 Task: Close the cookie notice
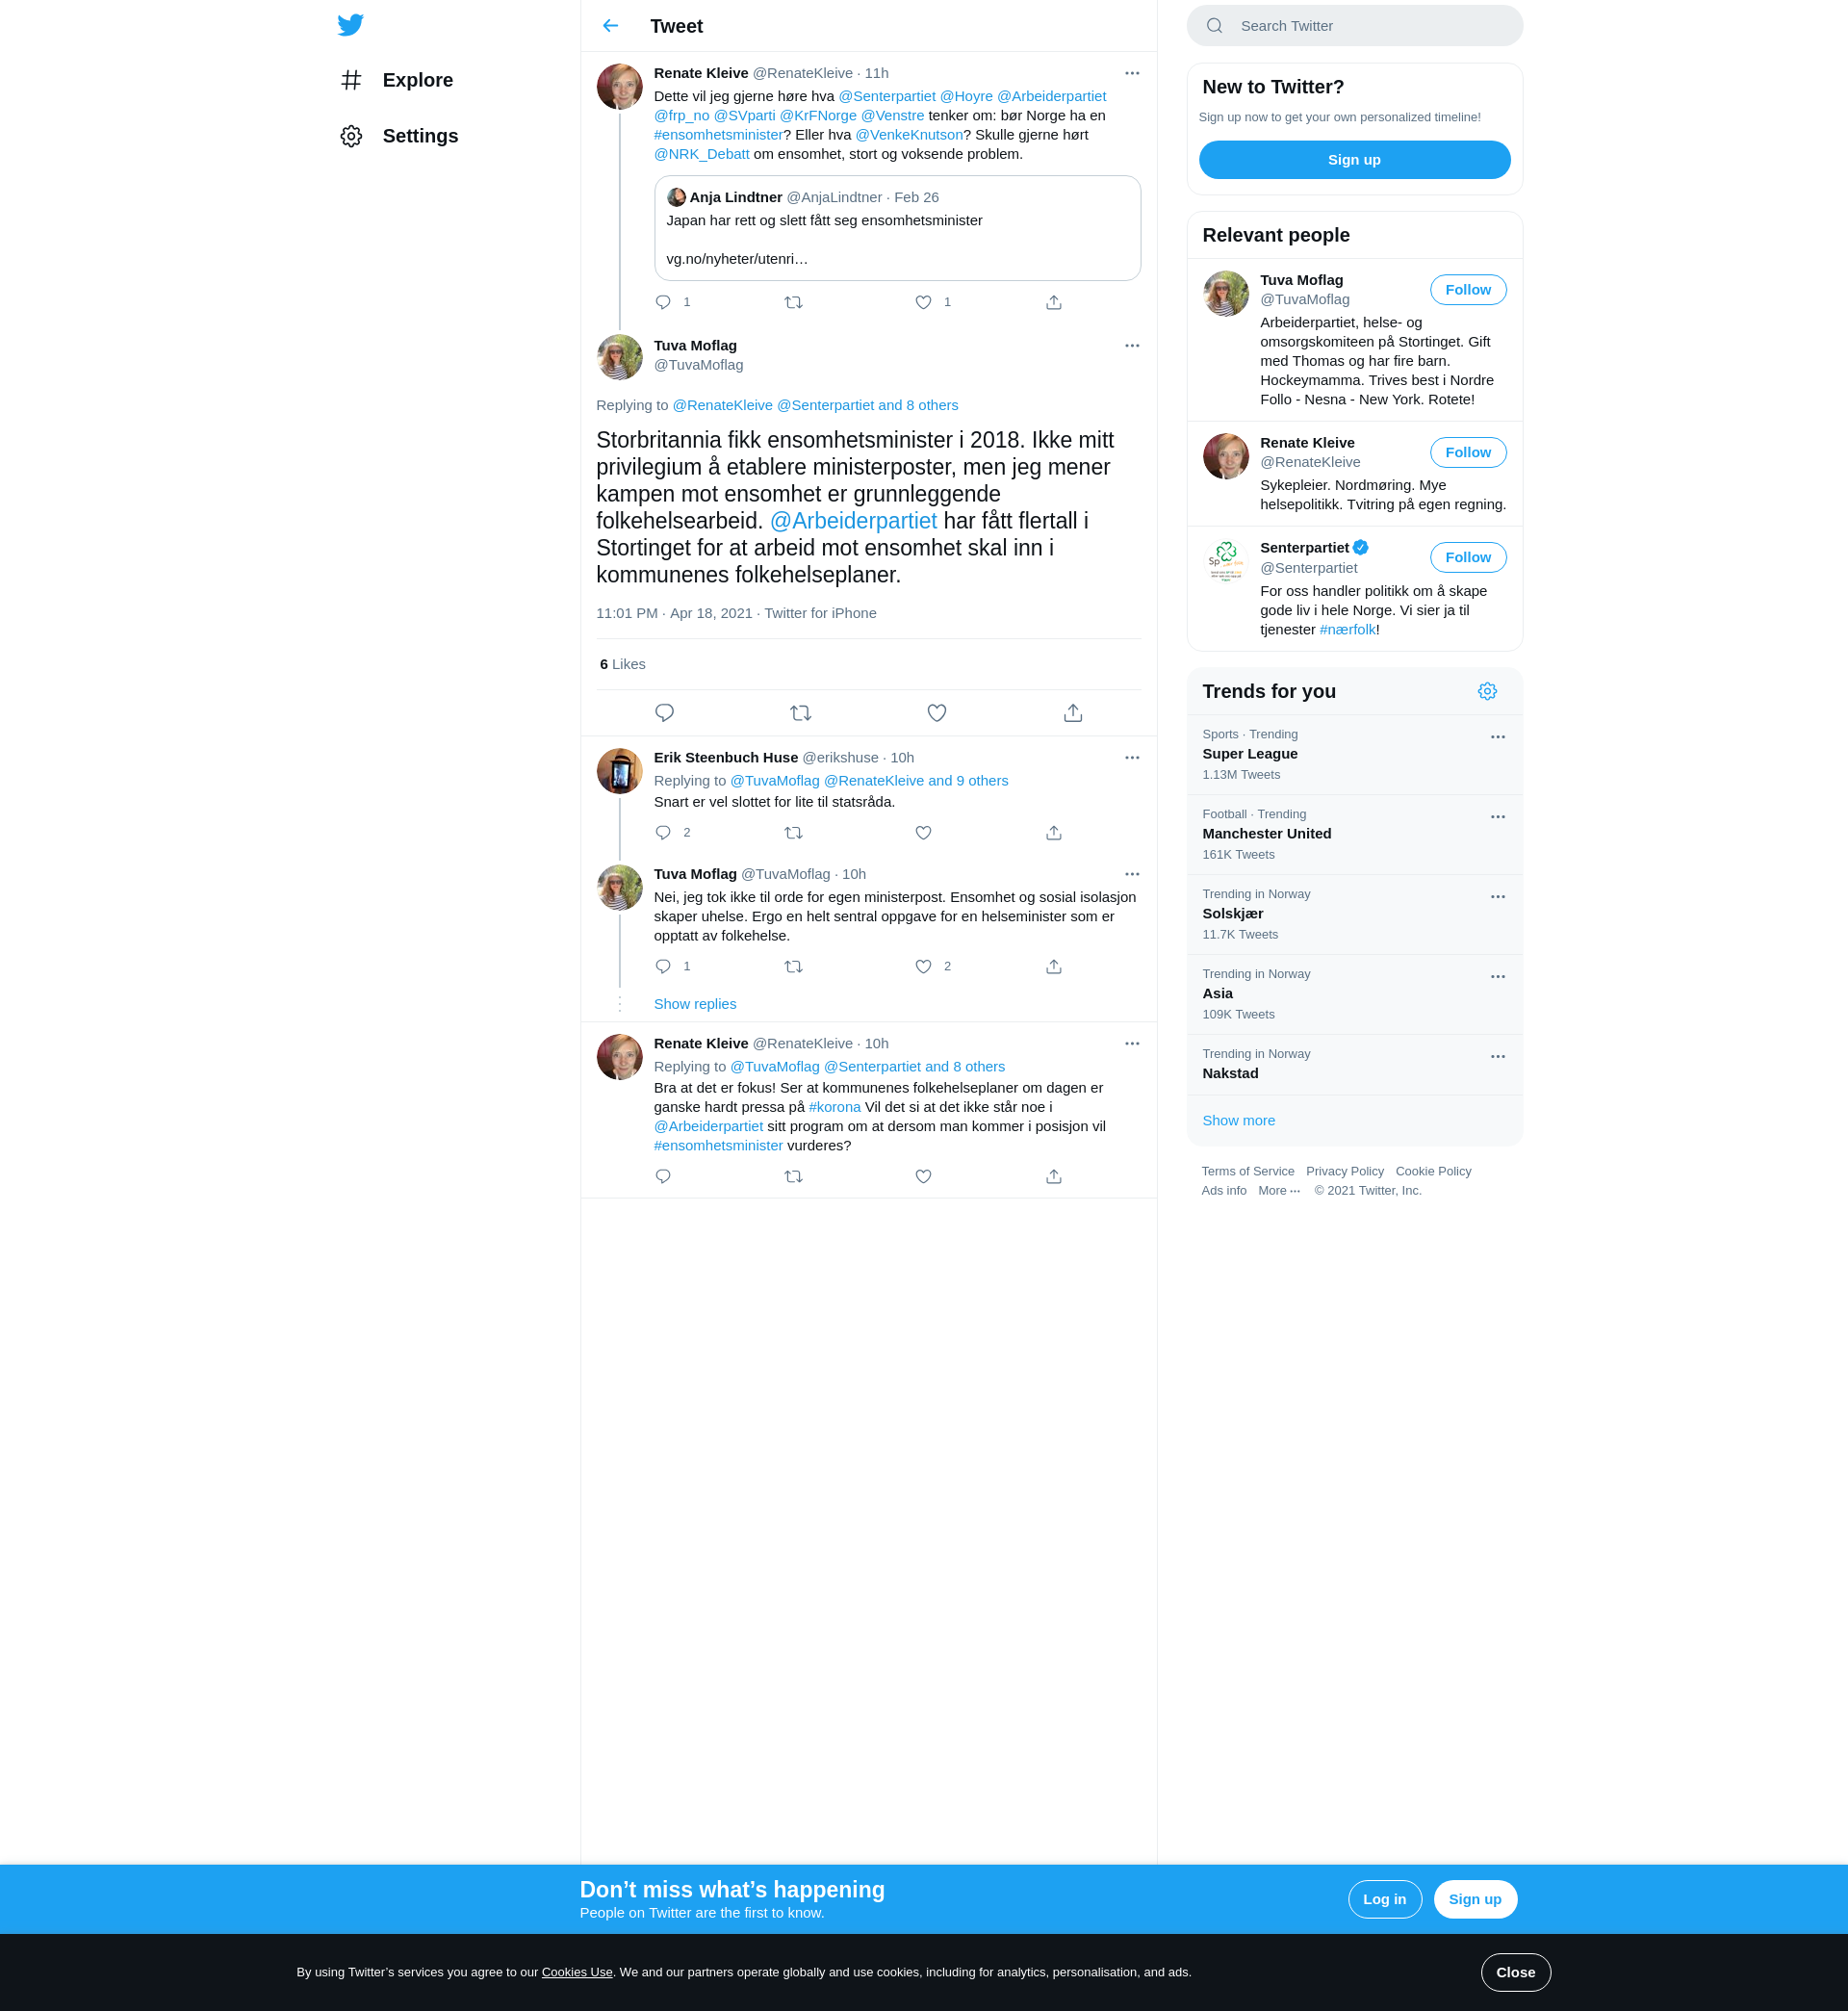1515,1973
